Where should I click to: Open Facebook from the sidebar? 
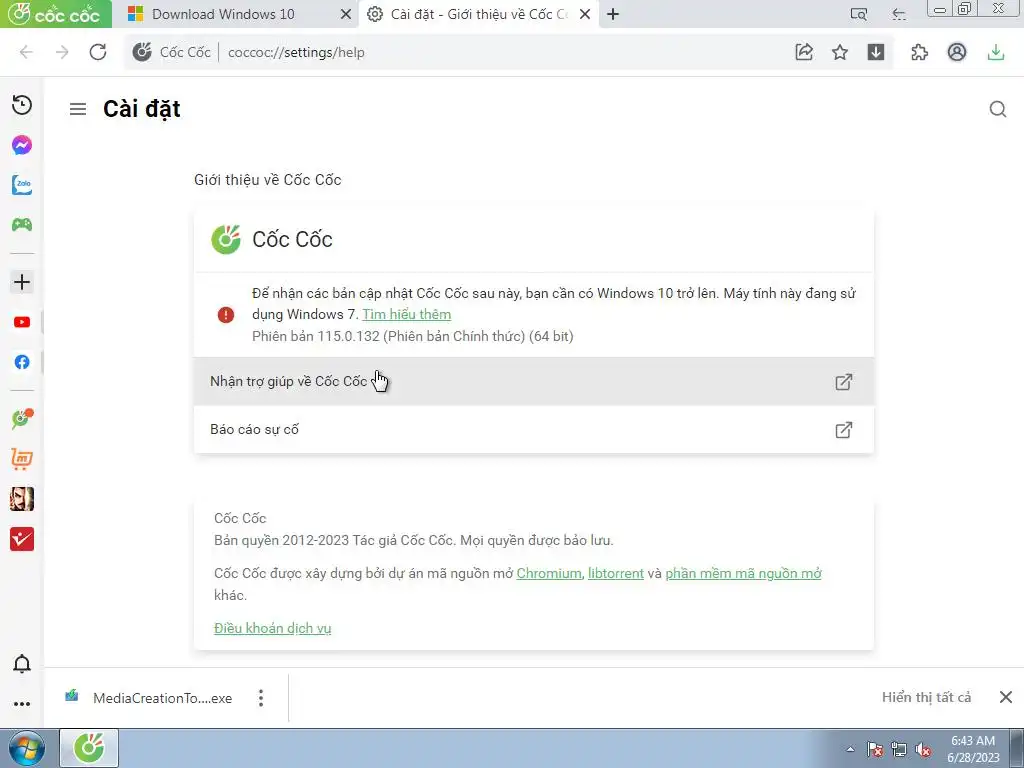tap(22, 362)
